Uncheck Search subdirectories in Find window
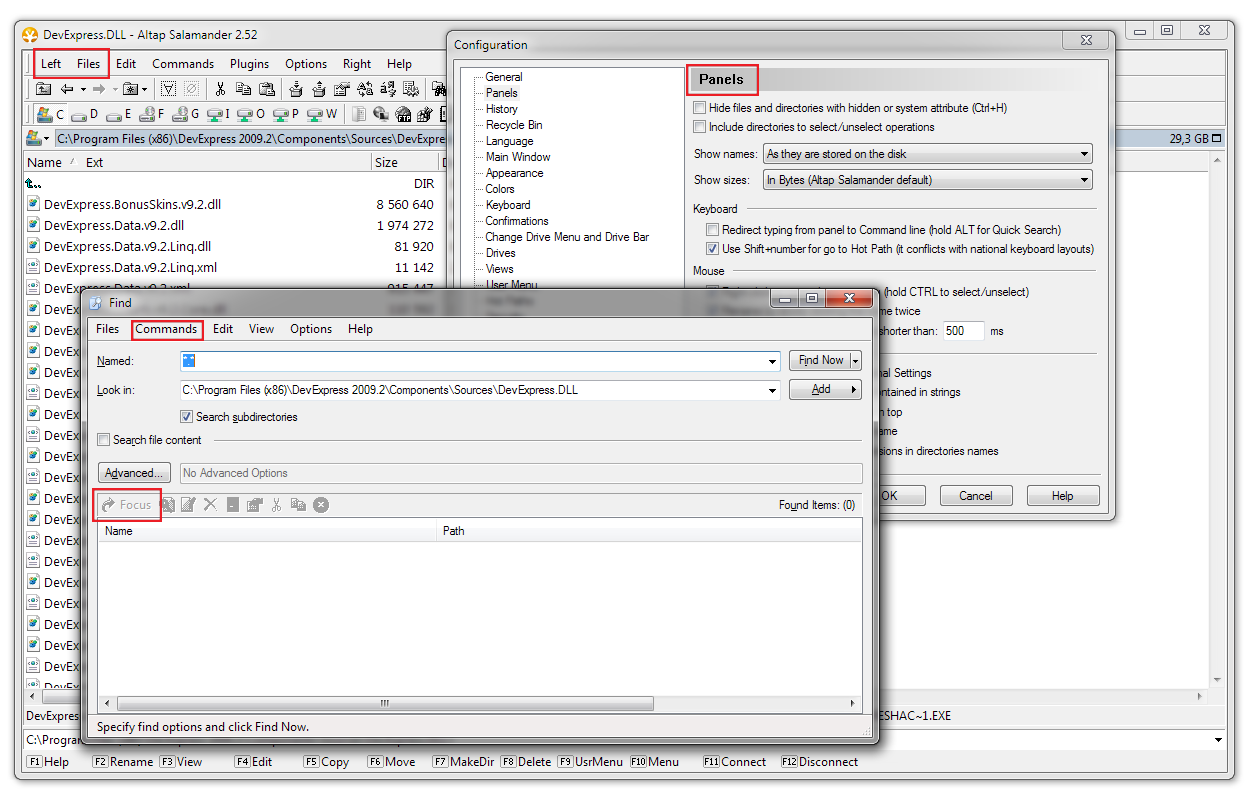 point(187,417)
